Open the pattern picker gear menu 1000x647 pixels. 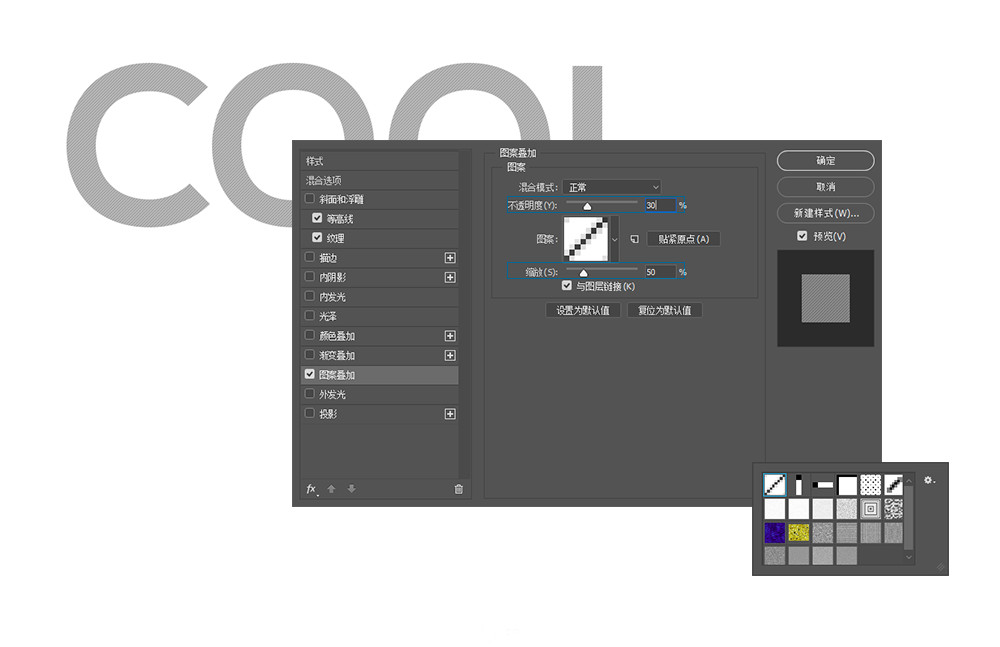[x=929, y=481]
